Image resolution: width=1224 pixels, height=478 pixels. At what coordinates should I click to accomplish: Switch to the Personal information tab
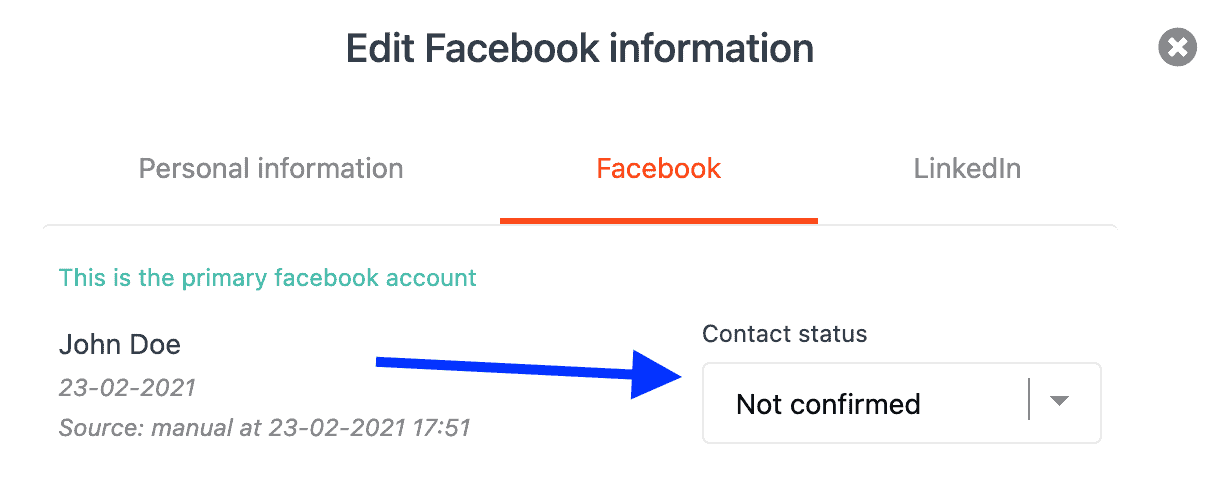tap(271, 168)
